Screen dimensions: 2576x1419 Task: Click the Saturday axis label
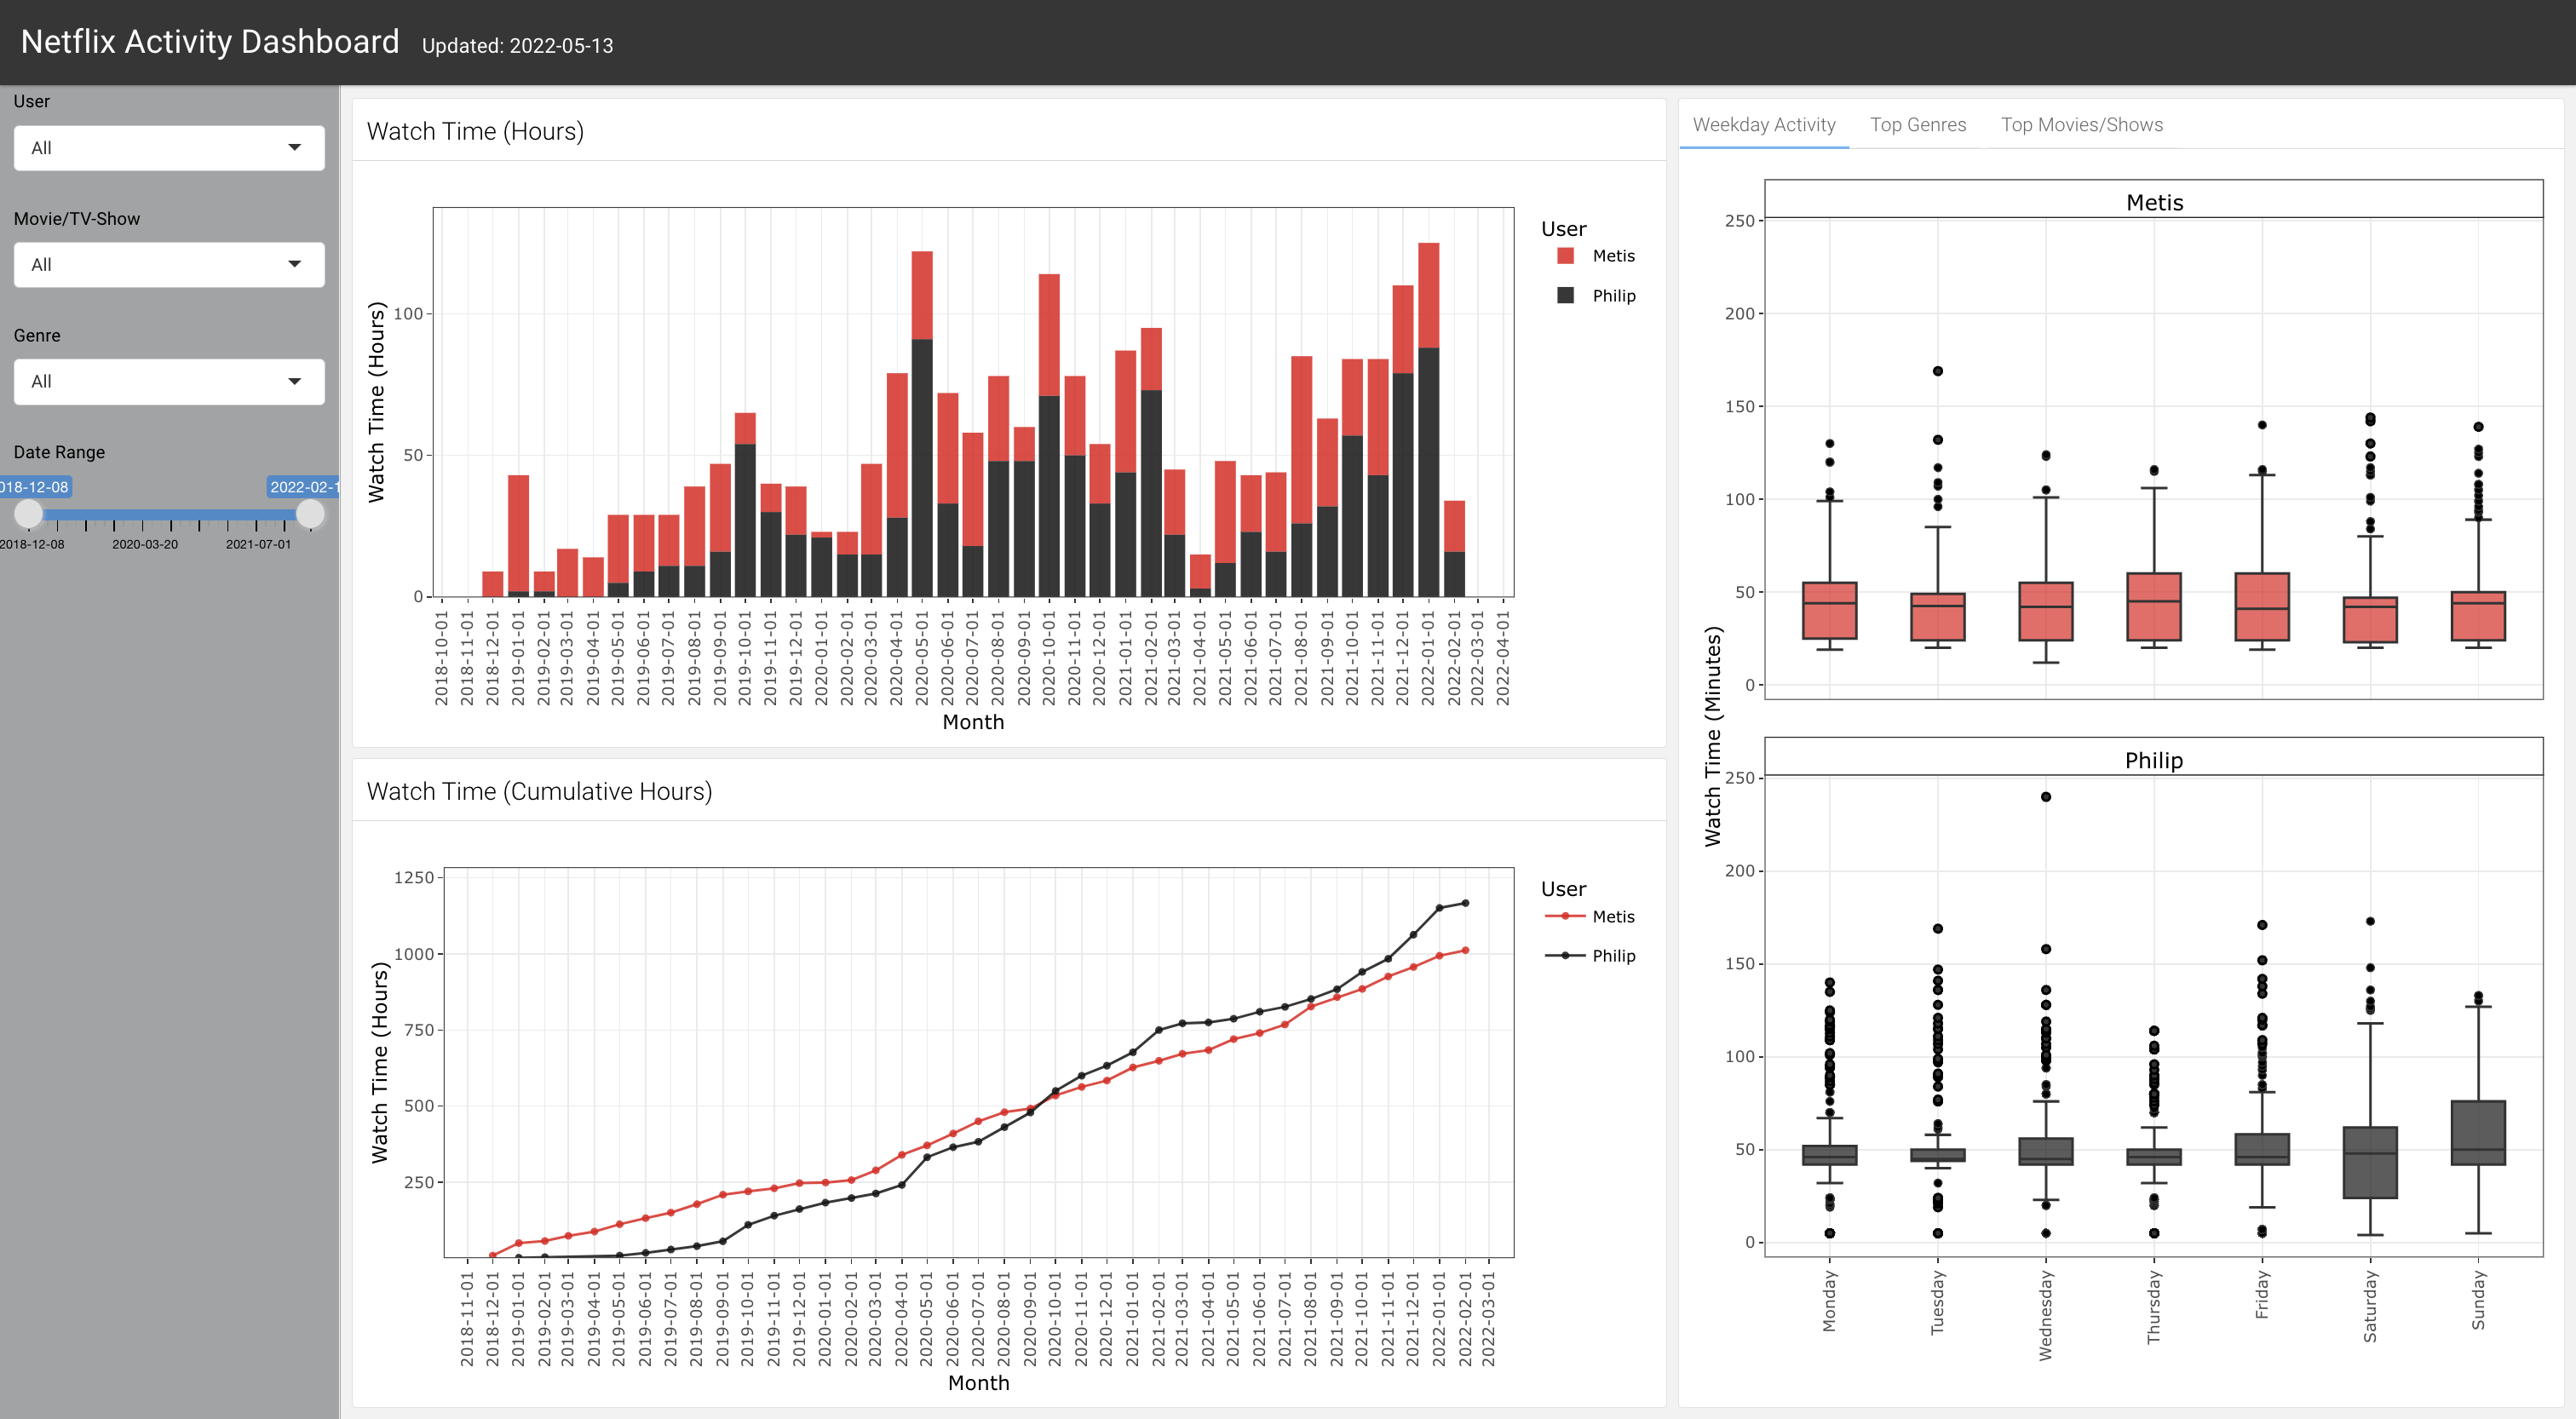[2369, 1307]
